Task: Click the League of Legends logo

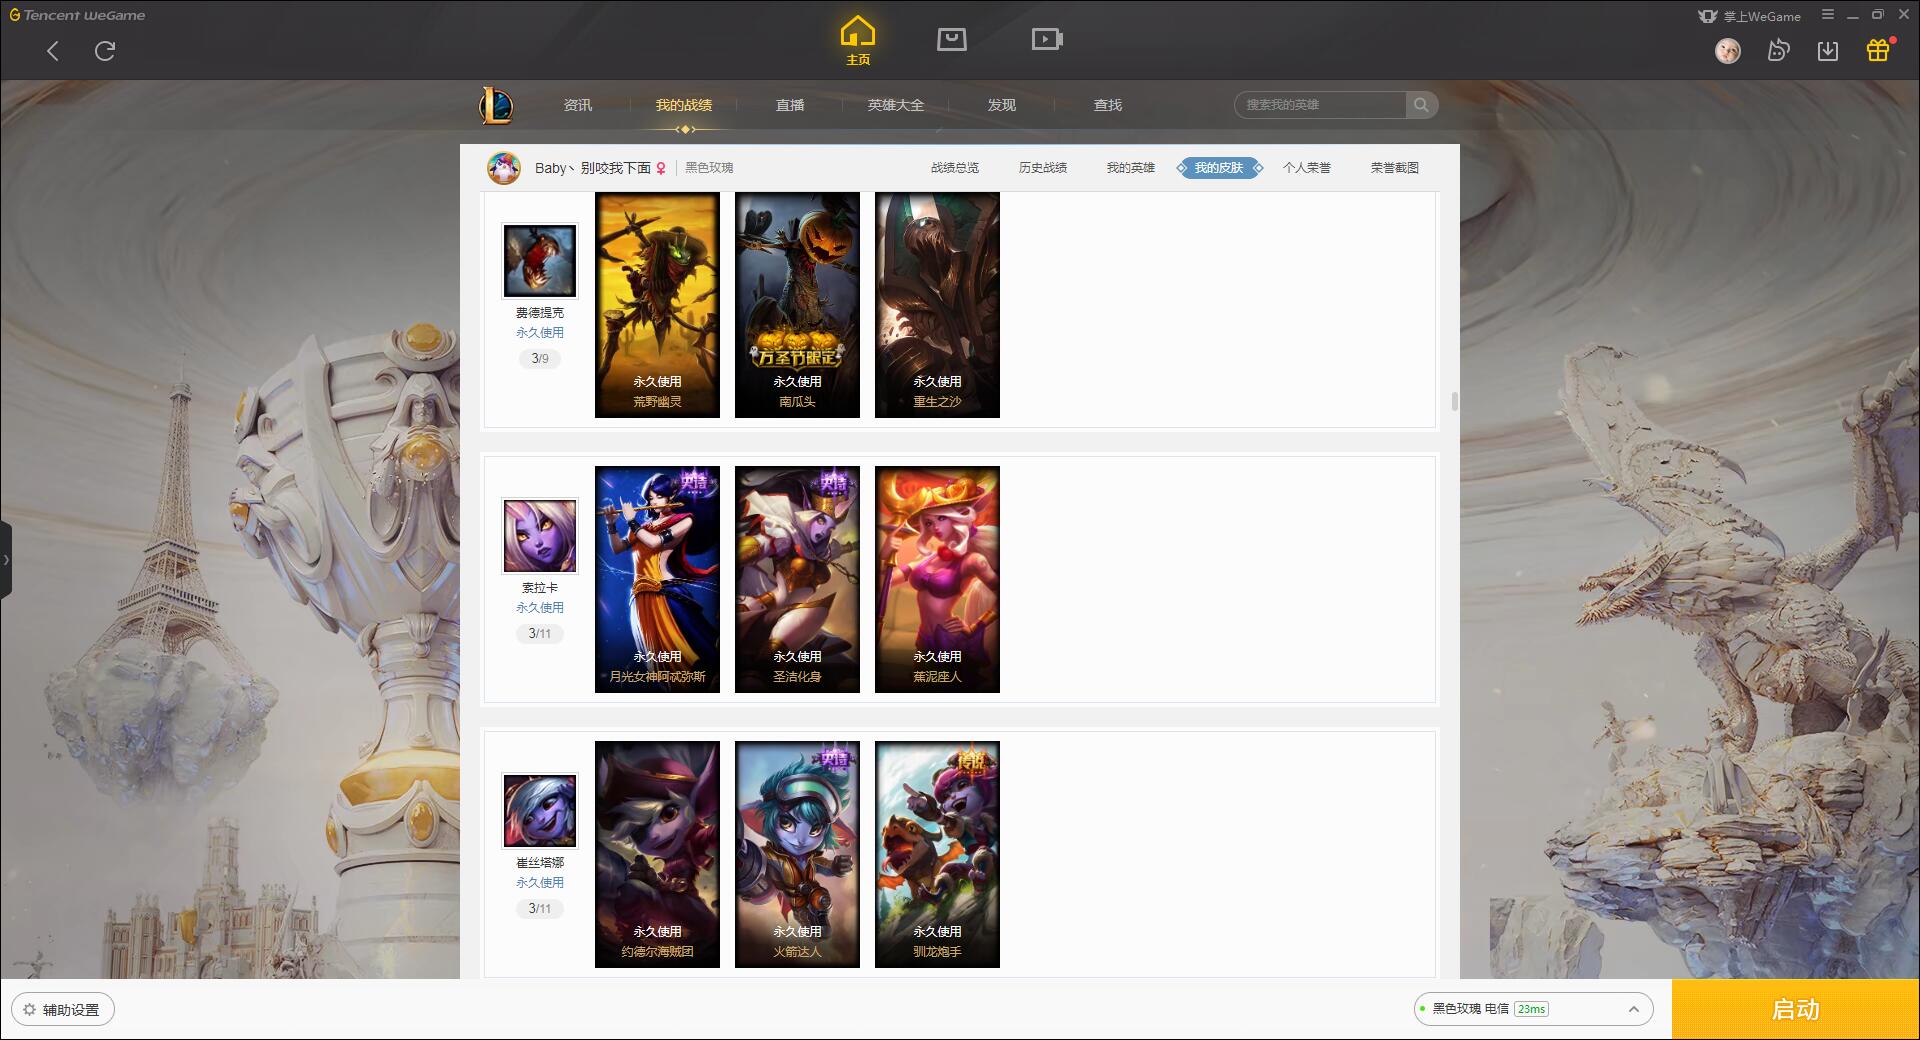Action: 496,105
